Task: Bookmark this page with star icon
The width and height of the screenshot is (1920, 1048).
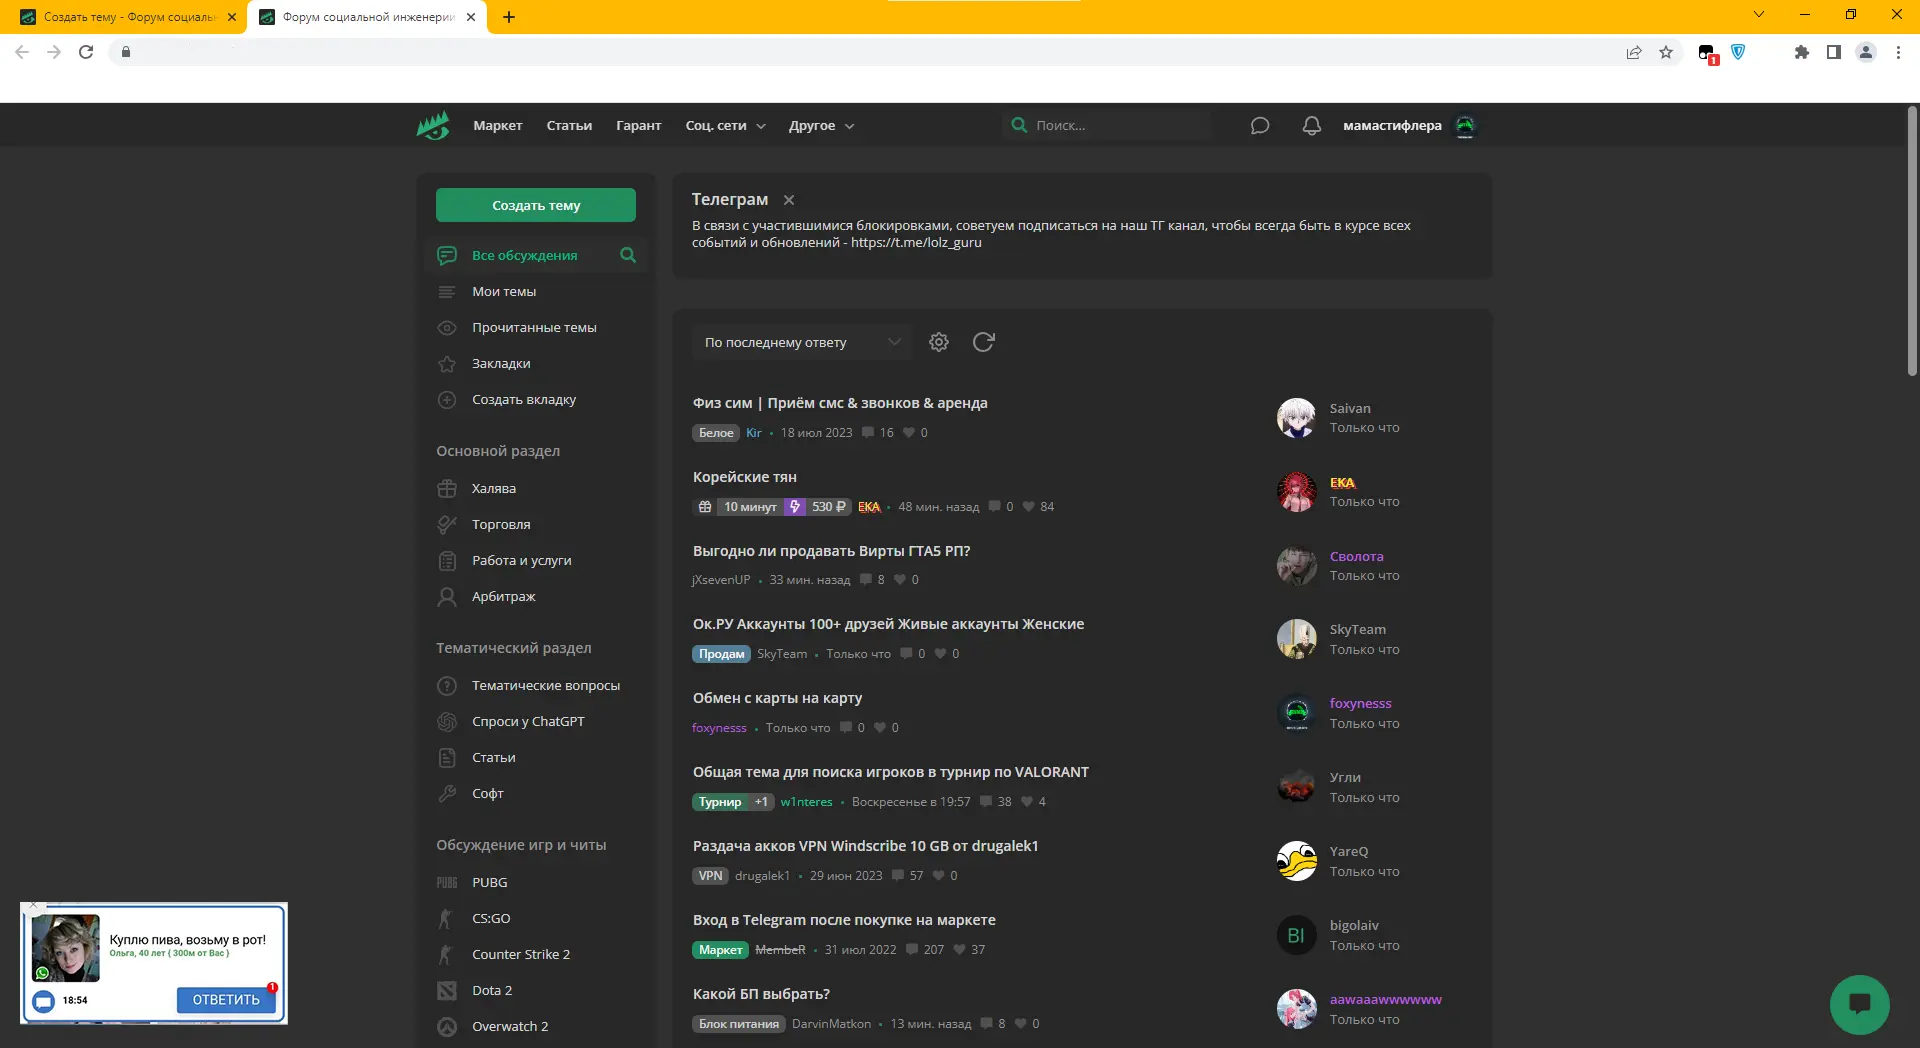Action: (x=1666, y=52)
